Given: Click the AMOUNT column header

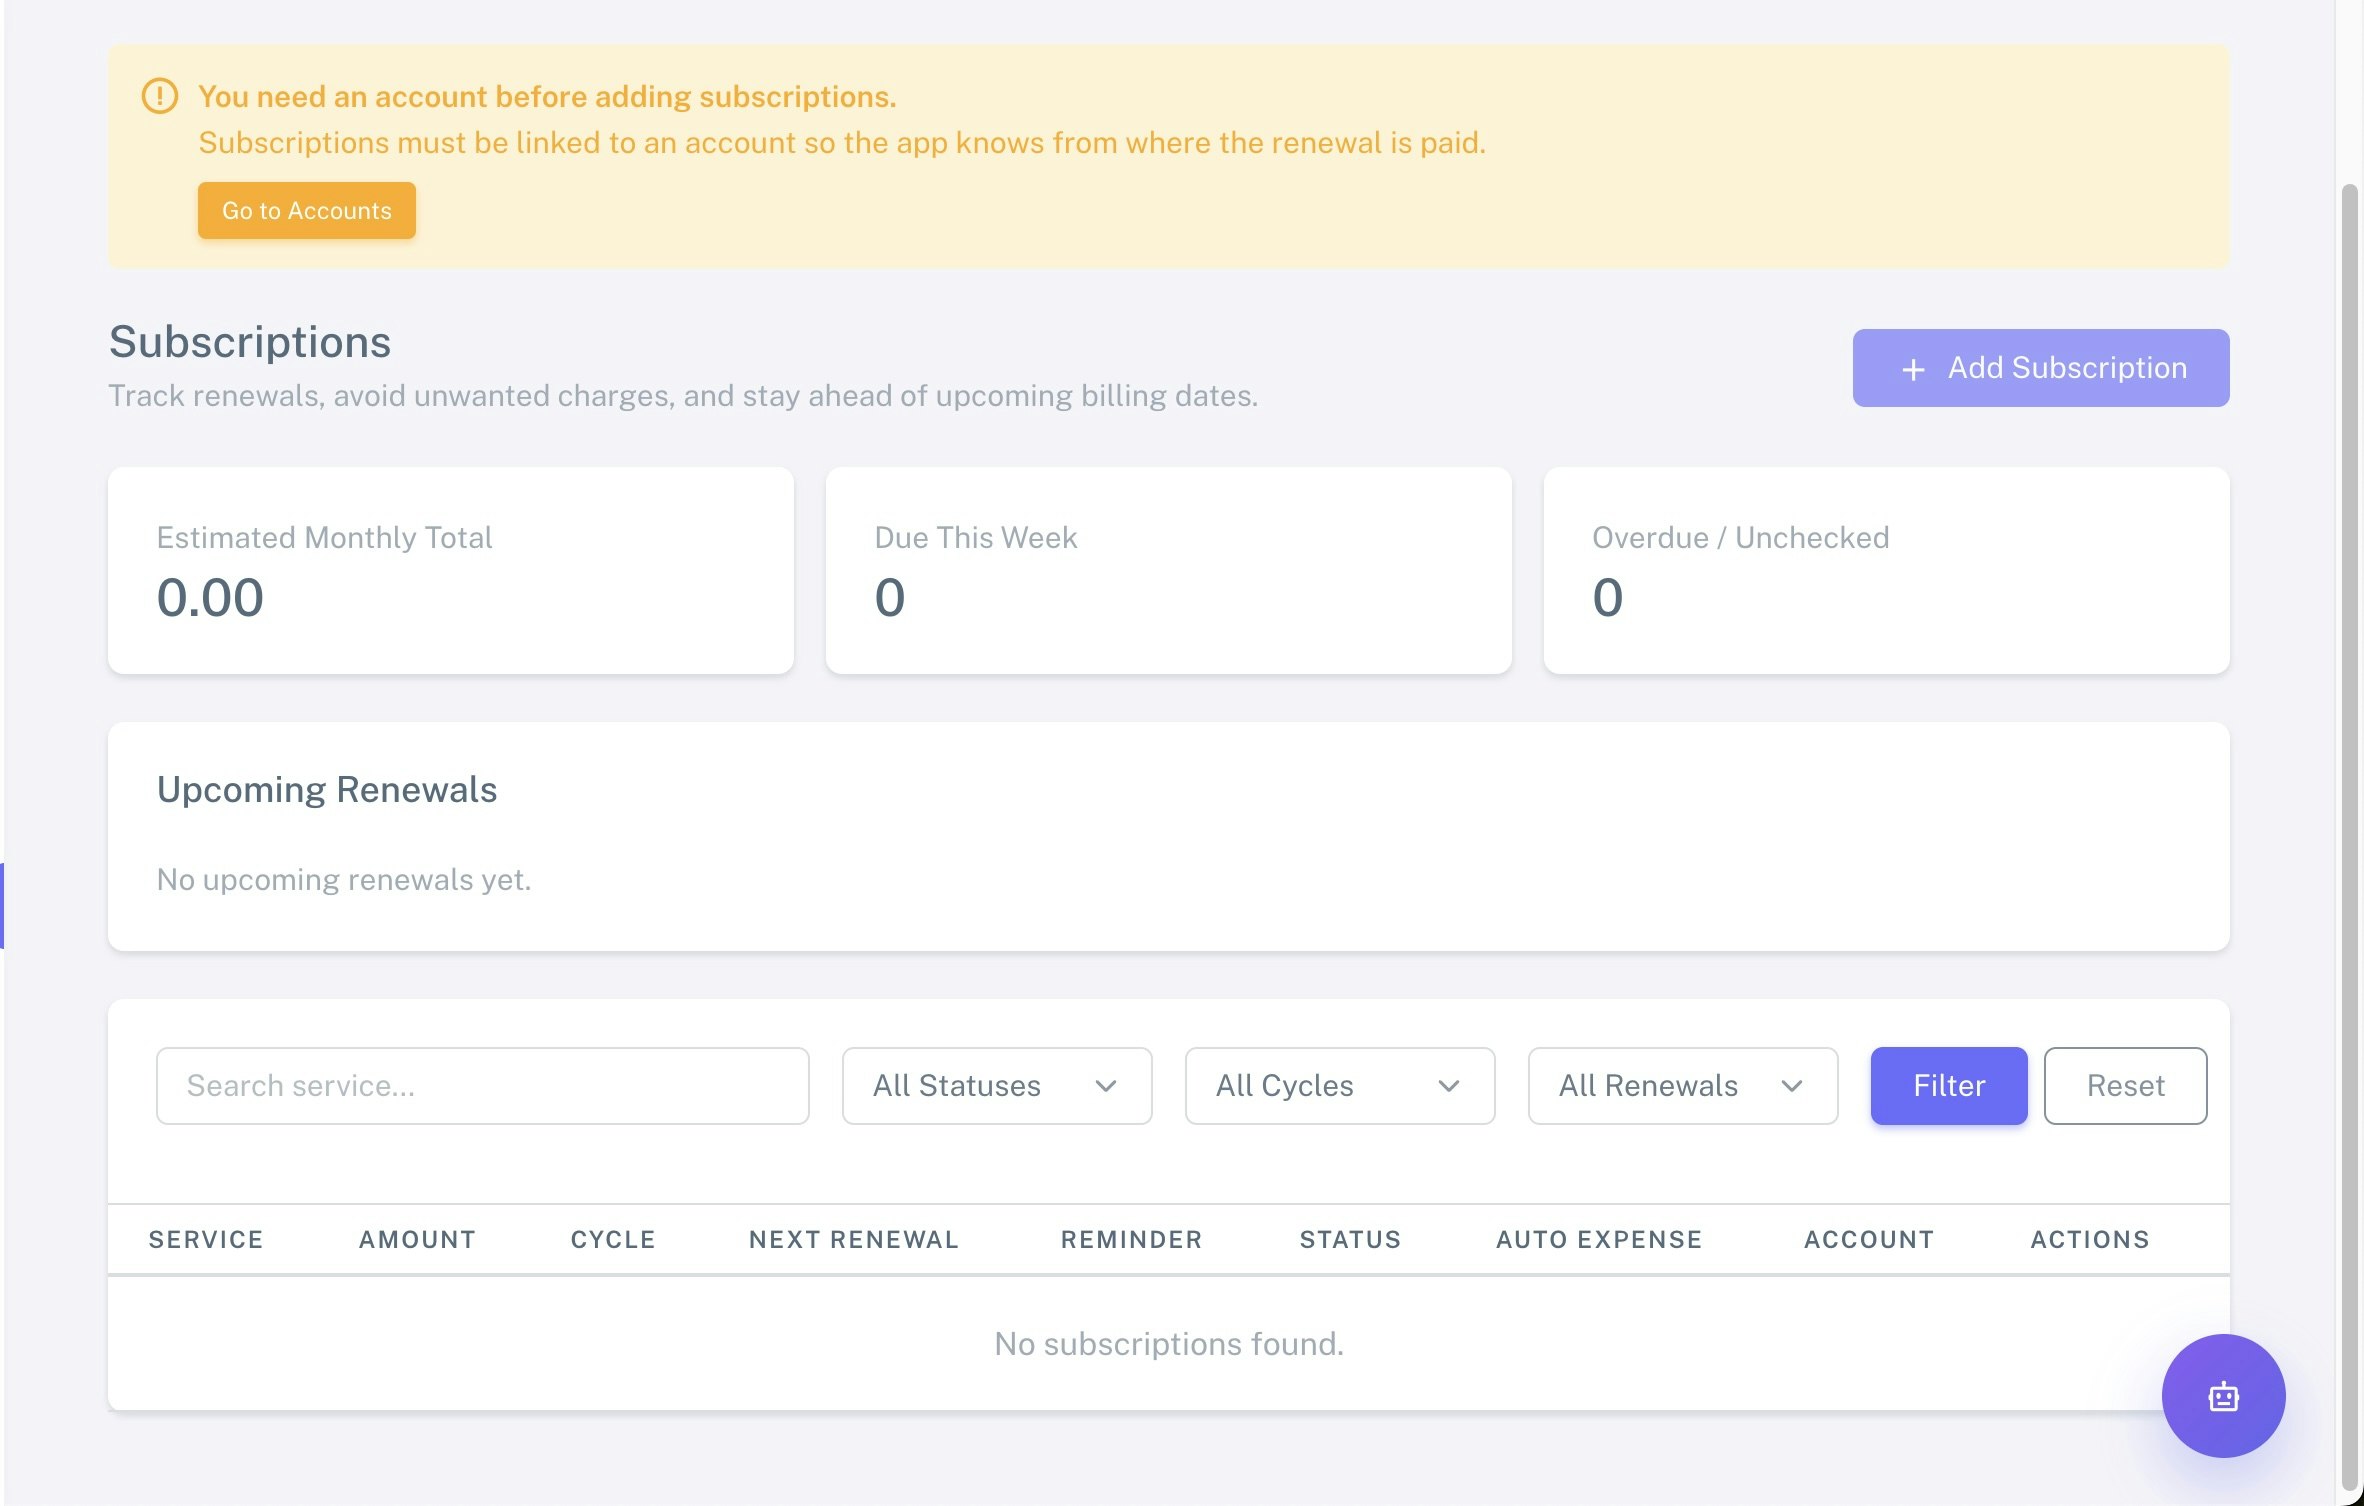Looking at the screenshot, I should pyautogui.click(x=417, y=1239).
